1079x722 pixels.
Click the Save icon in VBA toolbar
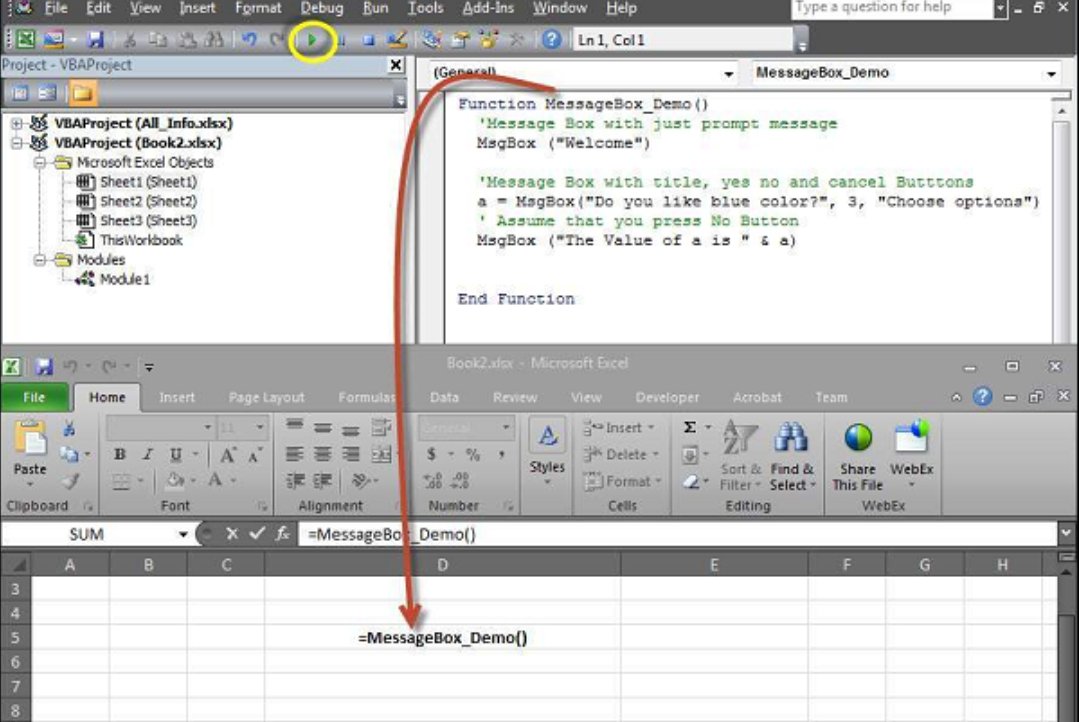(x=96, y=40)
